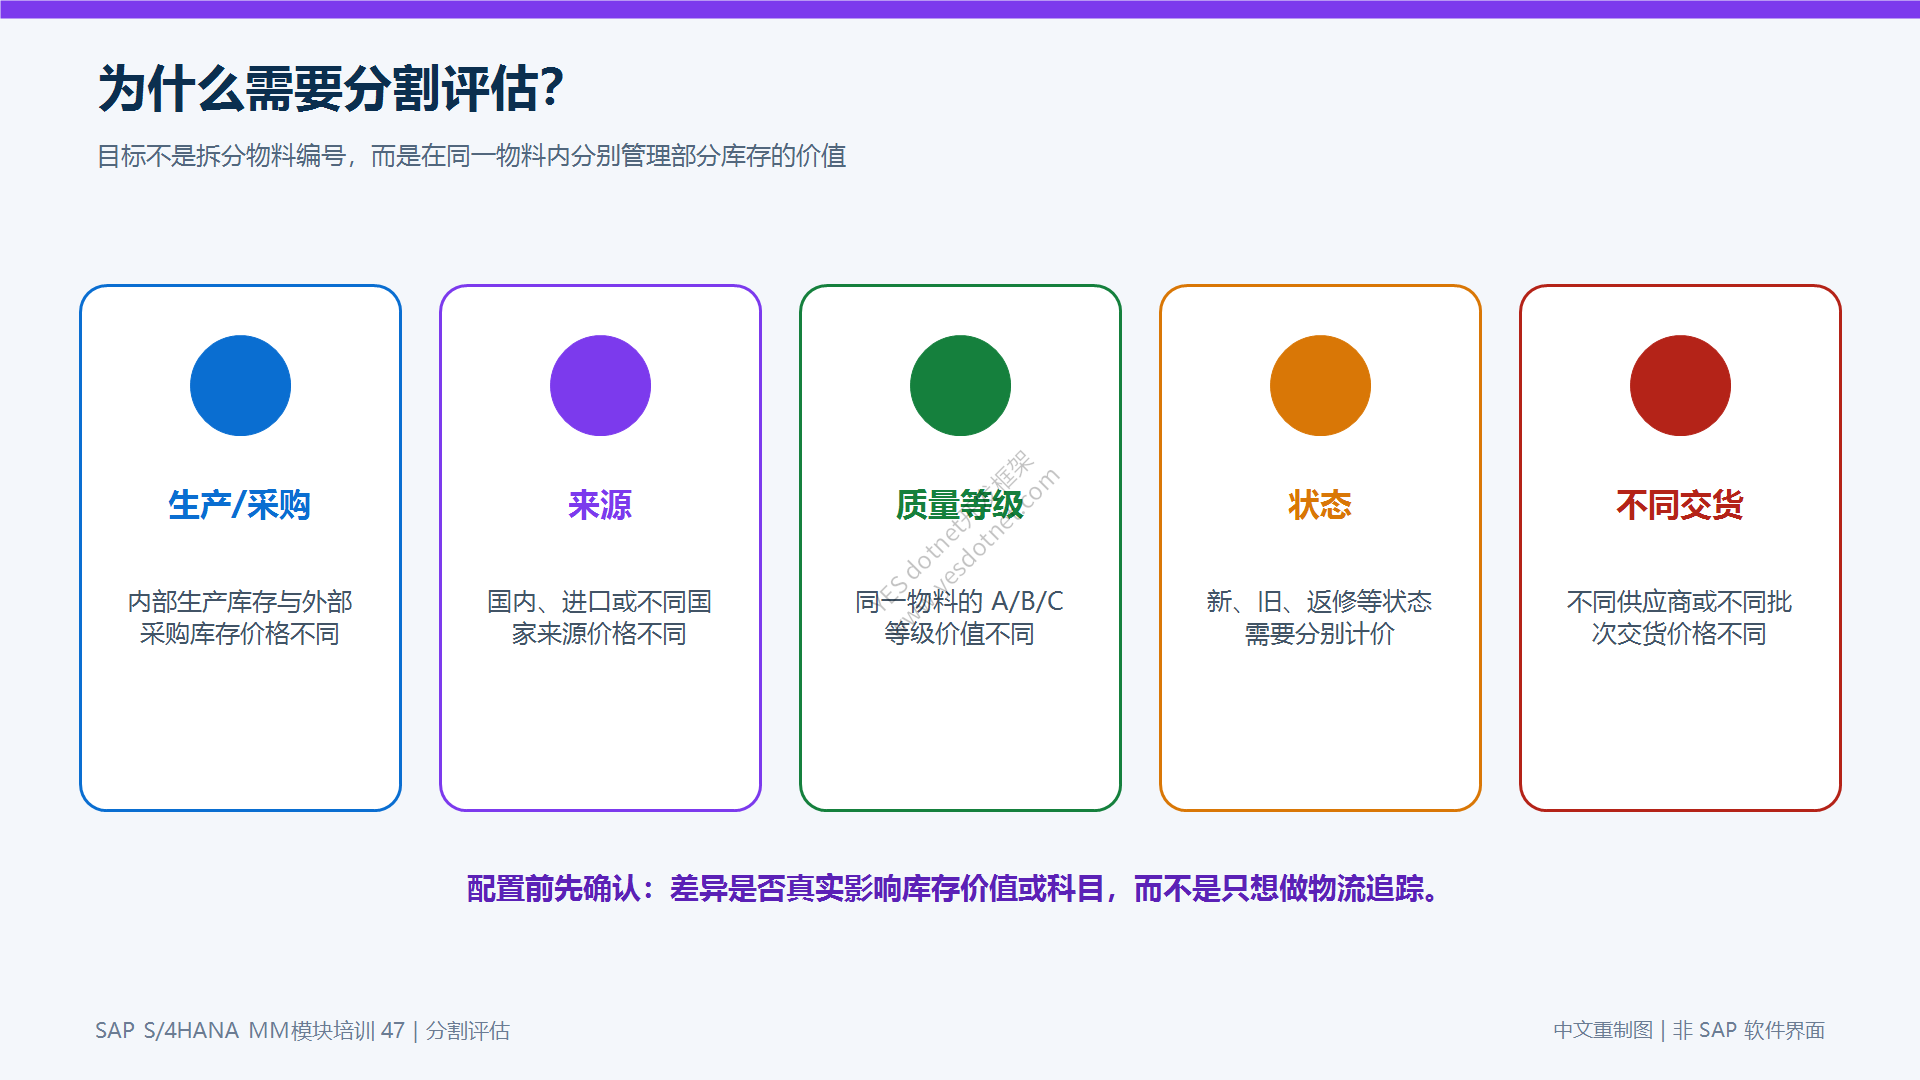Click the green circle above 质量等级

pyautogui.click(x=960, y=385)
